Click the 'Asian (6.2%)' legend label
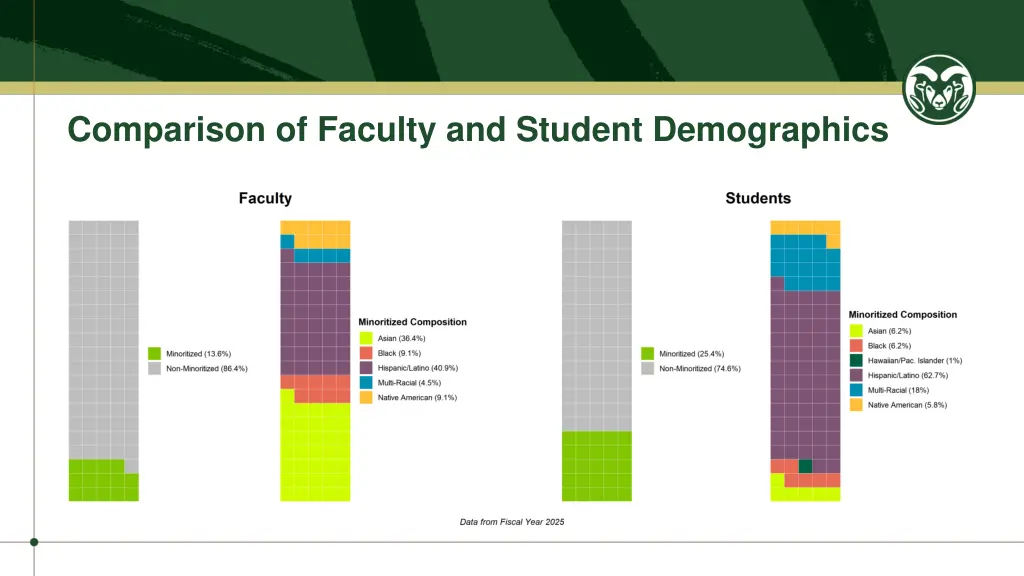1024x576 pixels. click(x=889, y=331)
